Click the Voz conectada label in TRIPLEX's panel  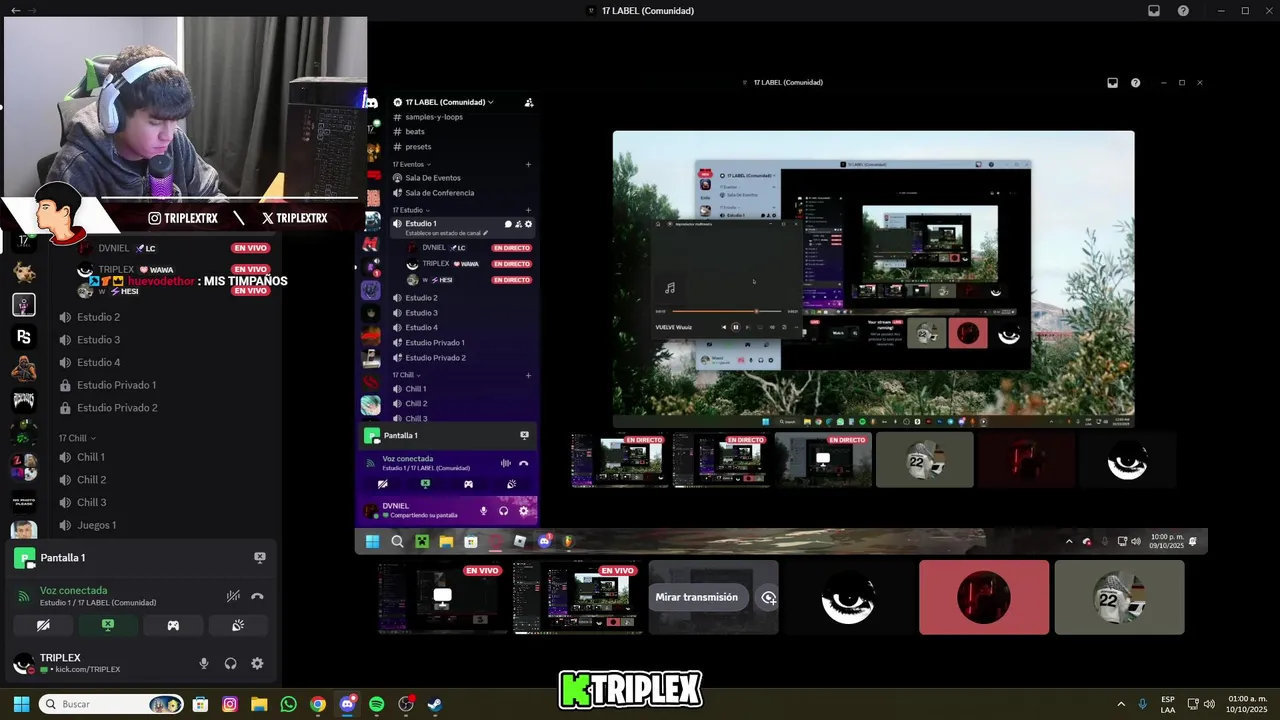(73, 591)
